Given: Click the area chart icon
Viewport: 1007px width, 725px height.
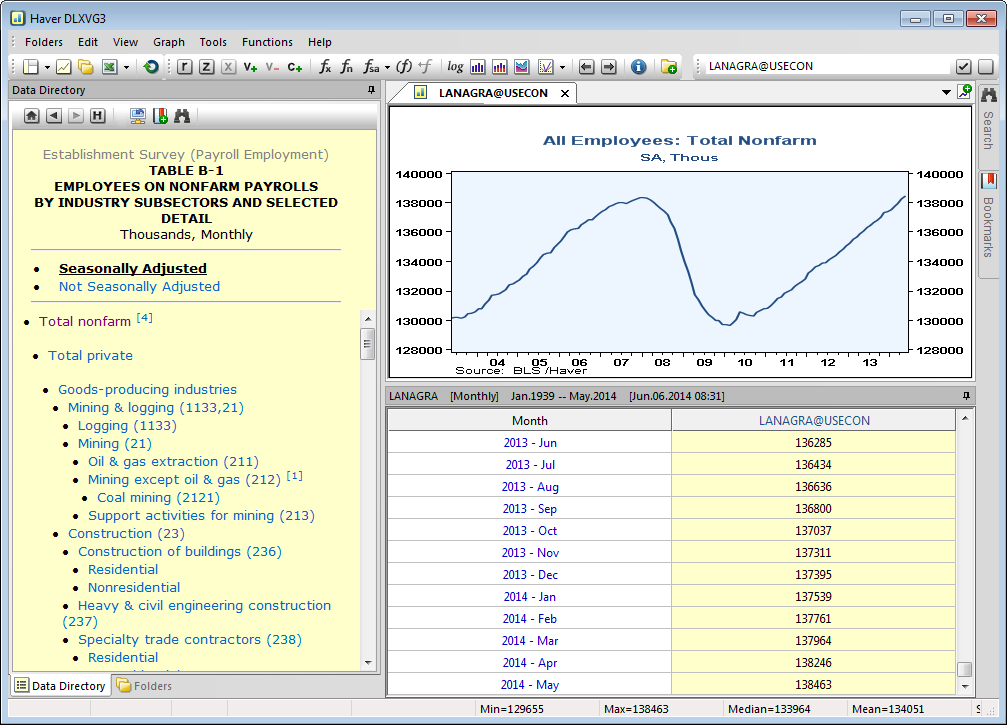Looking at the screenshot, I should tap(521, 67).
